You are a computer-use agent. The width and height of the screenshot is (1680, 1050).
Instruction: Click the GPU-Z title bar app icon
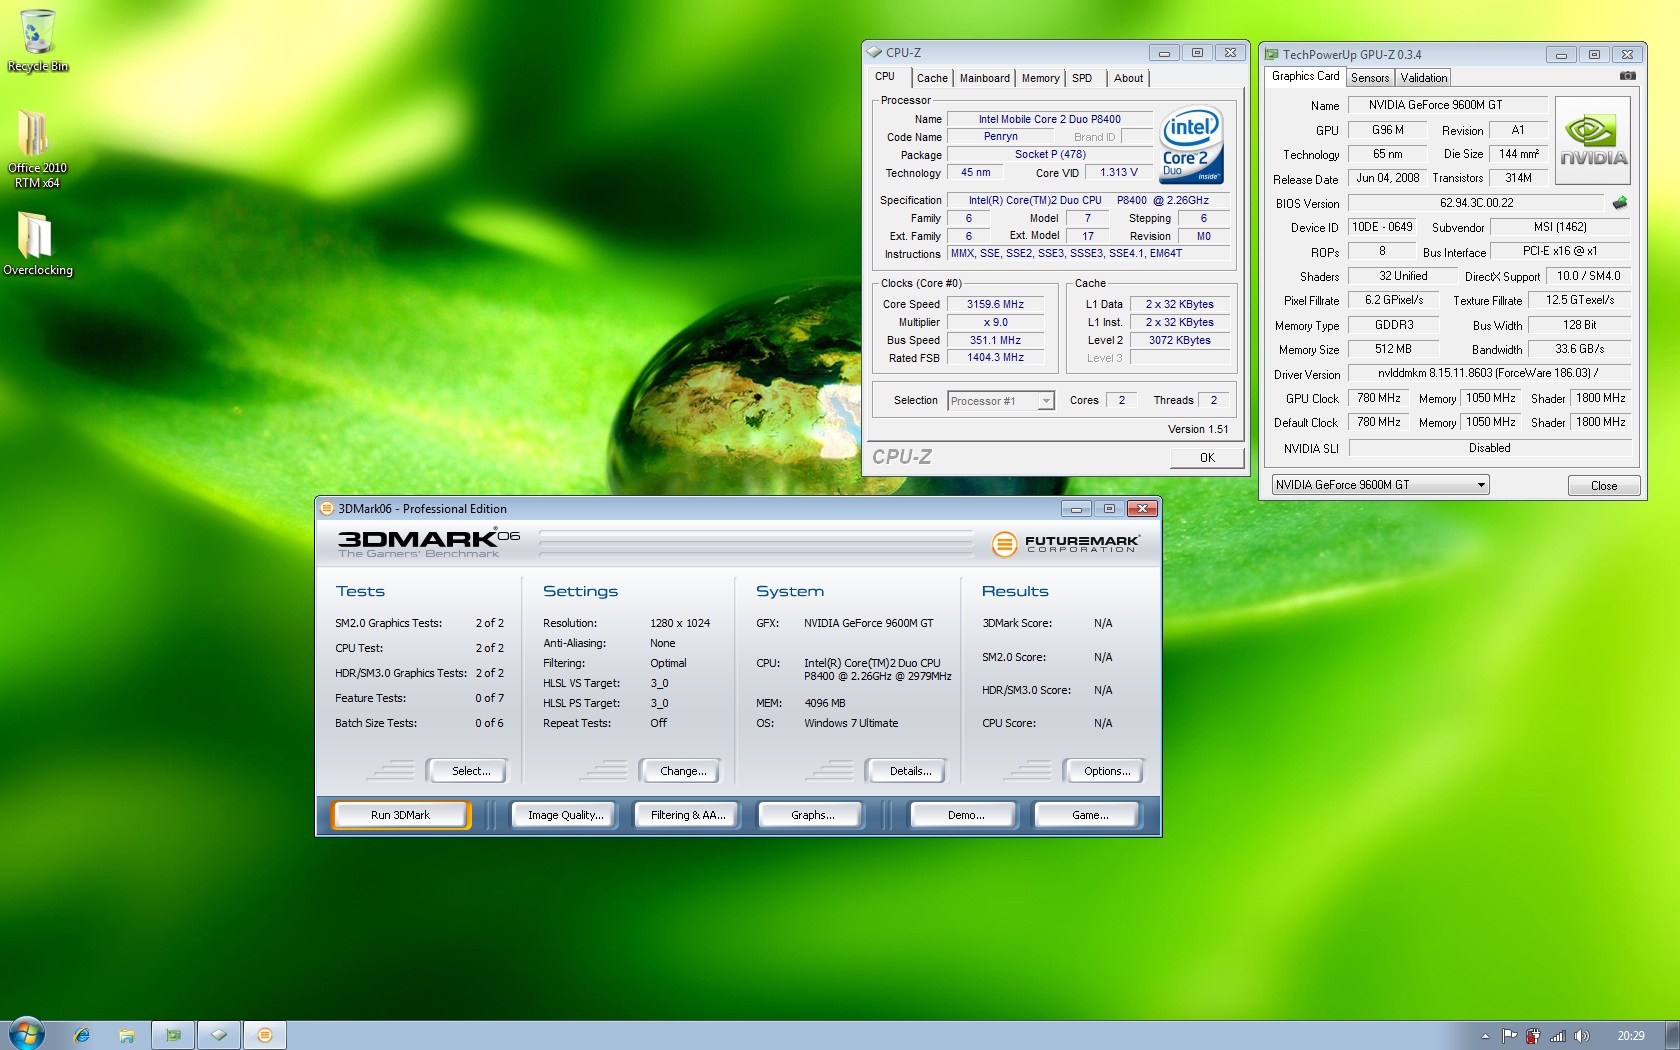pyautogui.click(x=1272, y=54)
